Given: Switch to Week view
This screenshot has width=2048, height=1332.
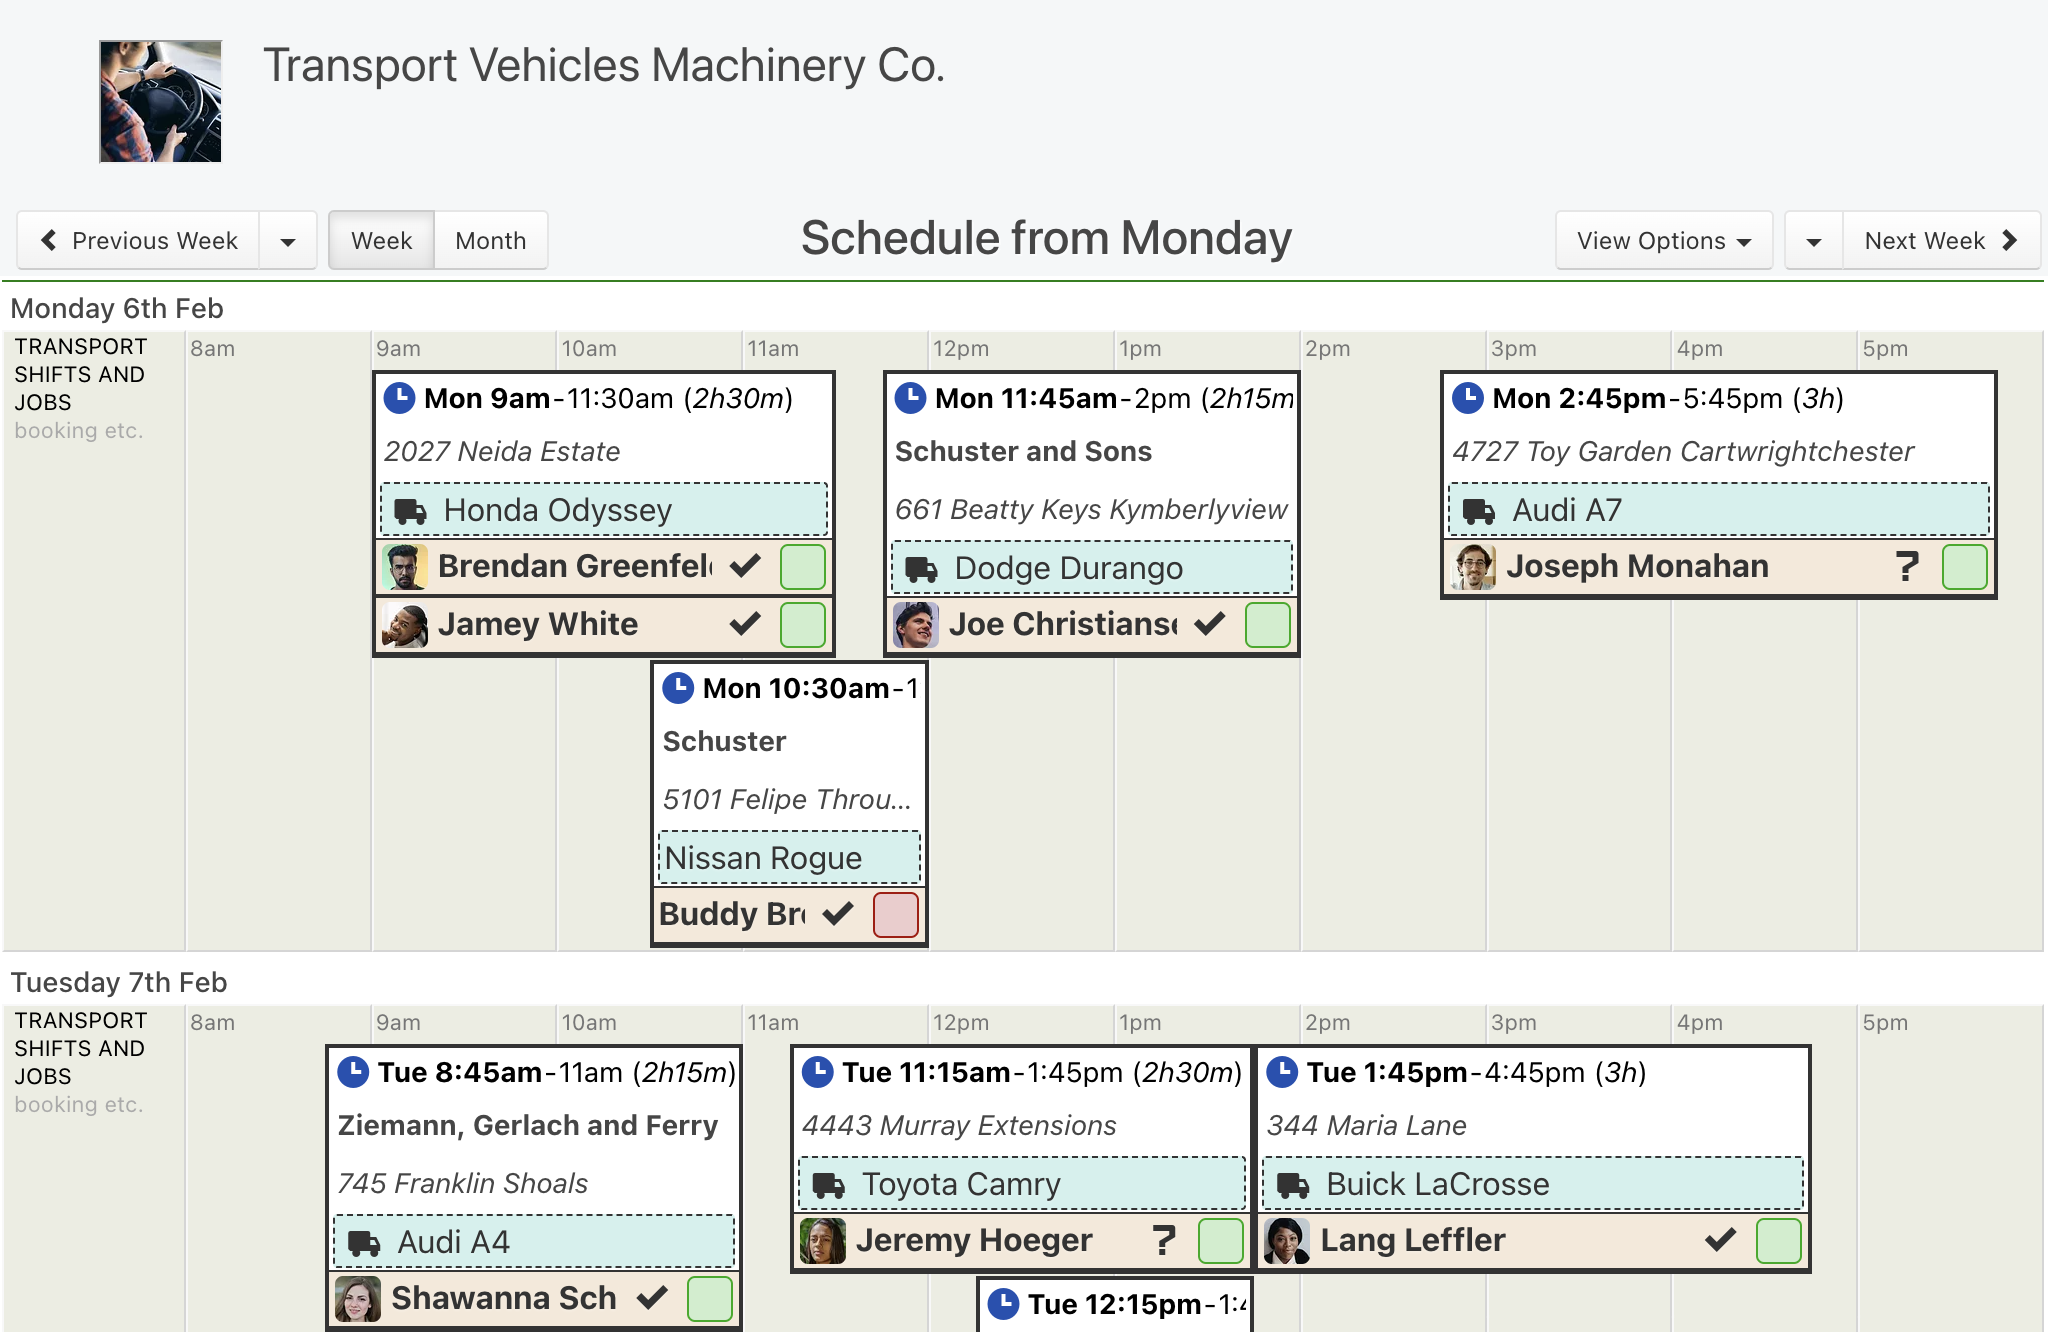Looking at the screenshot, I should (381, 241).
